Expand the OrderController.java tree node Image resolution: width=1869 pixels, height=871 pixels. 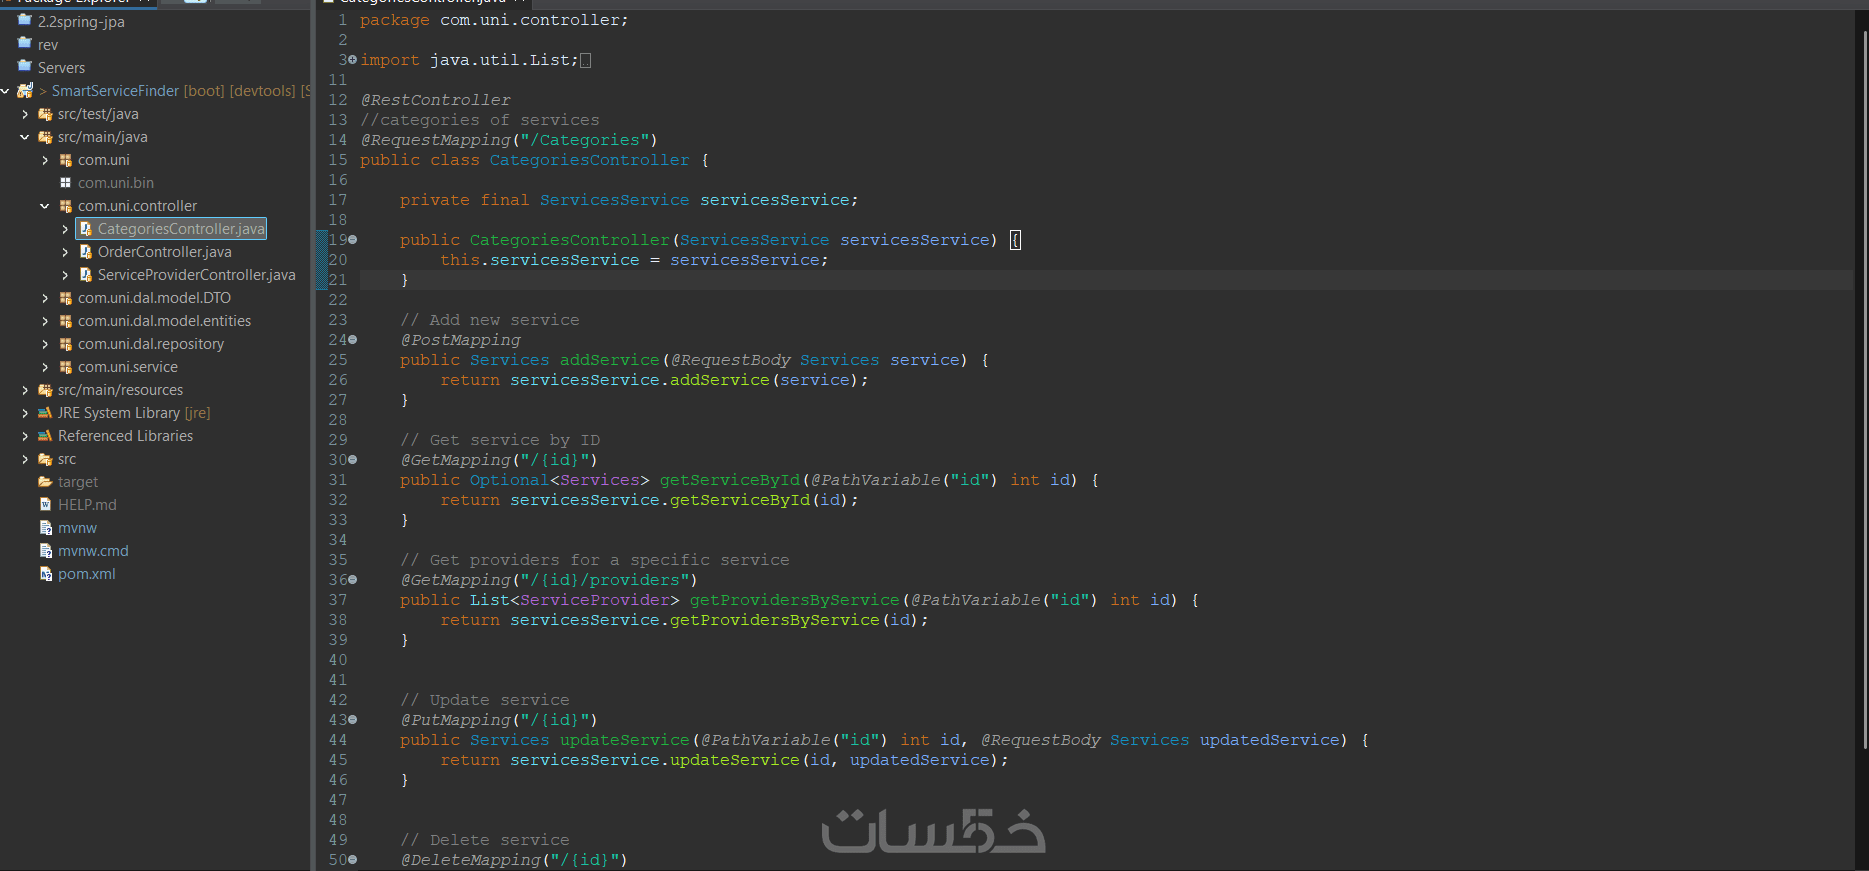click(x=65, y=252)
